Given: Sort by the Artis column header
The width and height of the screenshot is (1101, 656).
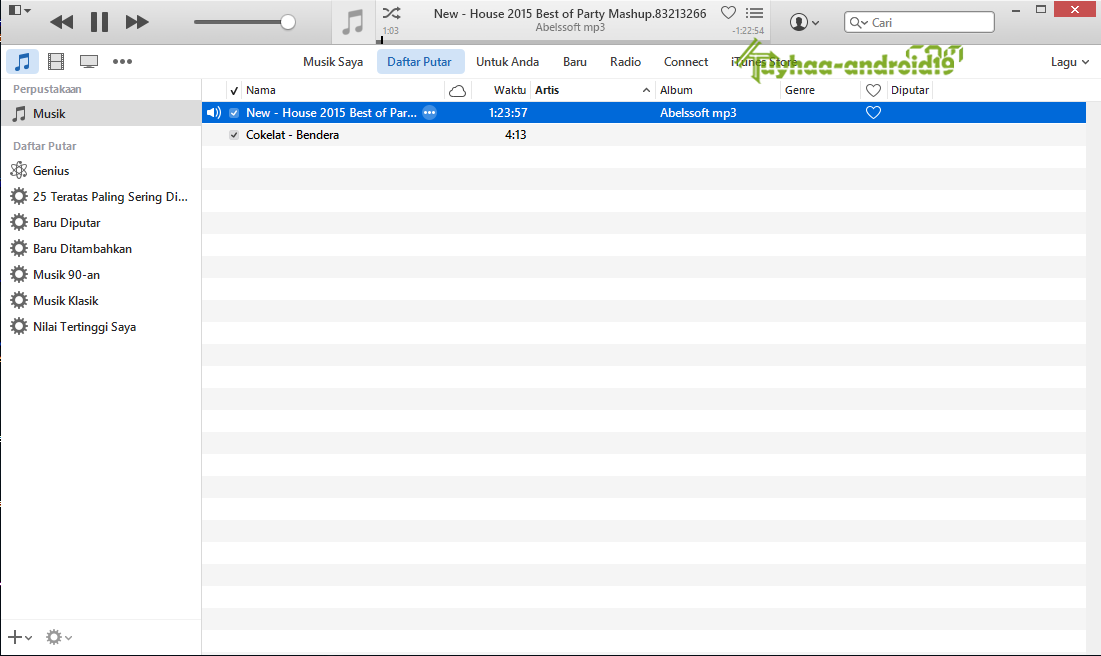Looking at the screenshot, I should tap(547, 90).
